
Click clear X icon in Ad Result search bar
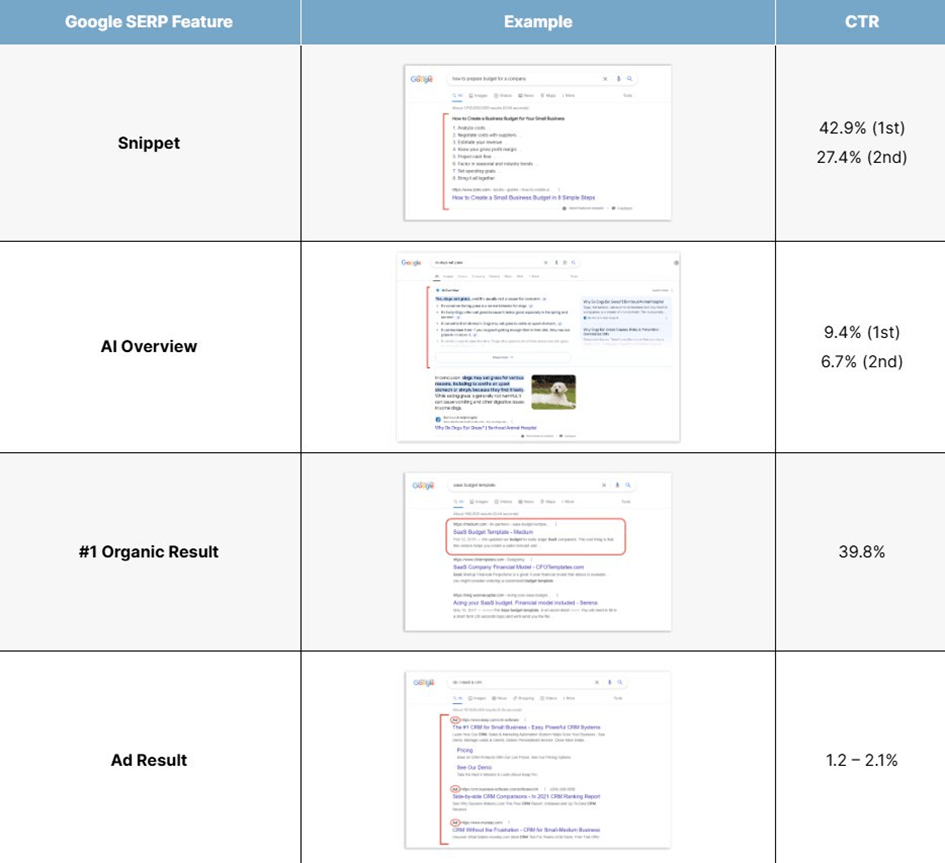tap(597, 682)
